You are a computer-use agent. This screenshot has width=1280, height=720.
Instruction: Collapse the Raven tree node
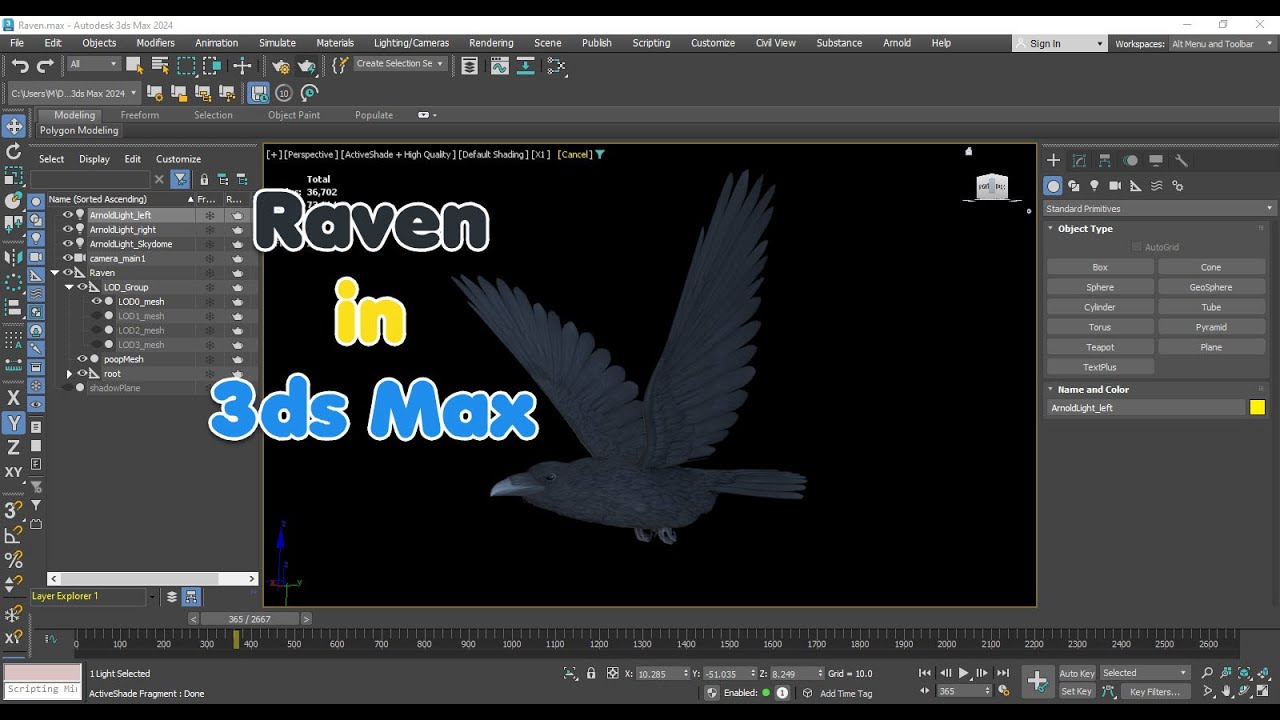(x=55, y=273)
